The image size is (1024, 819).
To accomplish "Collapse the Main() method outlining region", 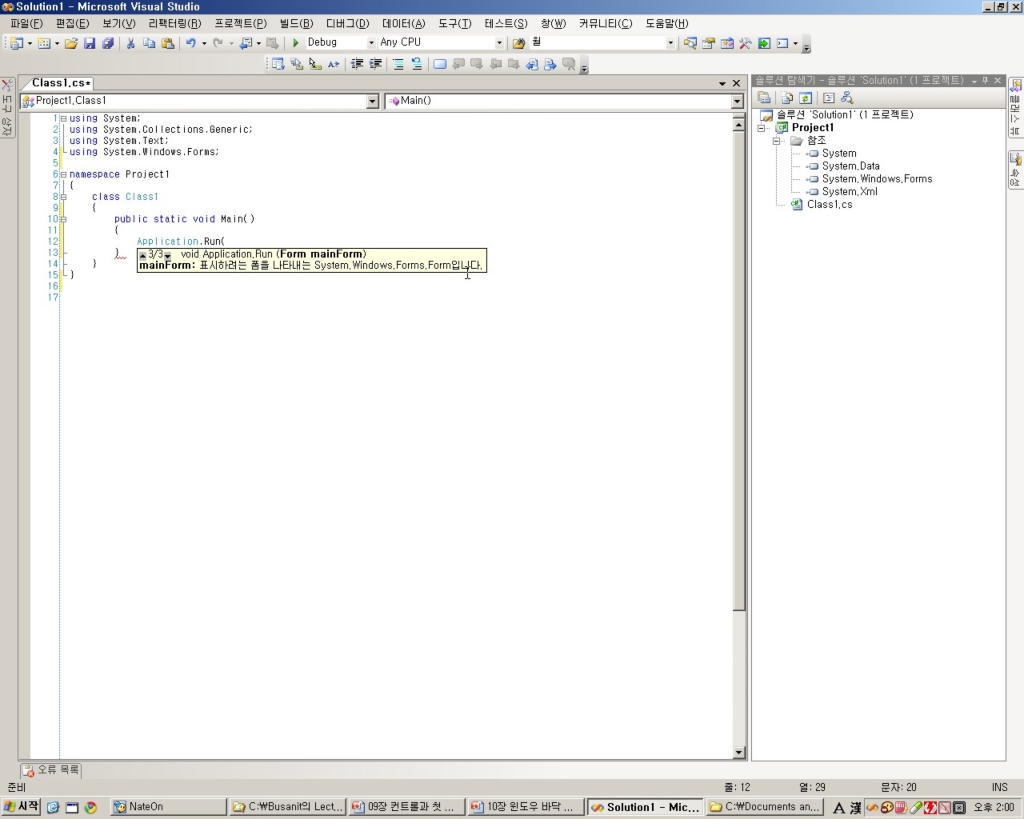I will (x=63, y=219).
